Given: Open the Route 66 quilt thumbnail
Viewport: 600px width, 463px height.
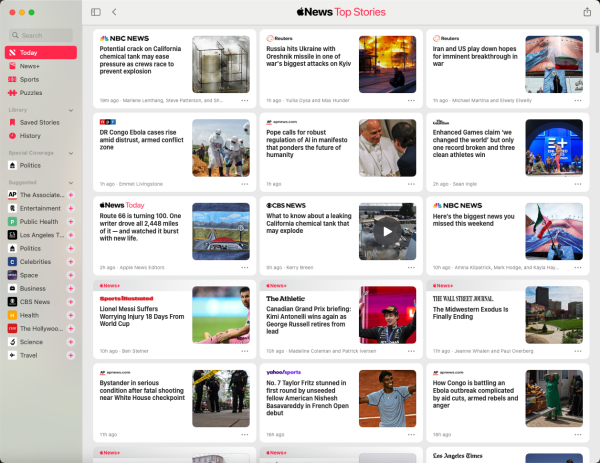Looking at the screenshot, I should point(221,232).
